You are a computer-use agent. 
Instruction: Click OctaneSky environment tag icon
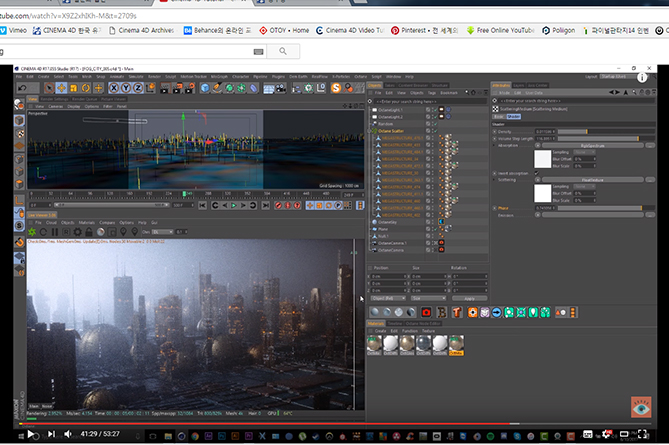pos(442,222)
